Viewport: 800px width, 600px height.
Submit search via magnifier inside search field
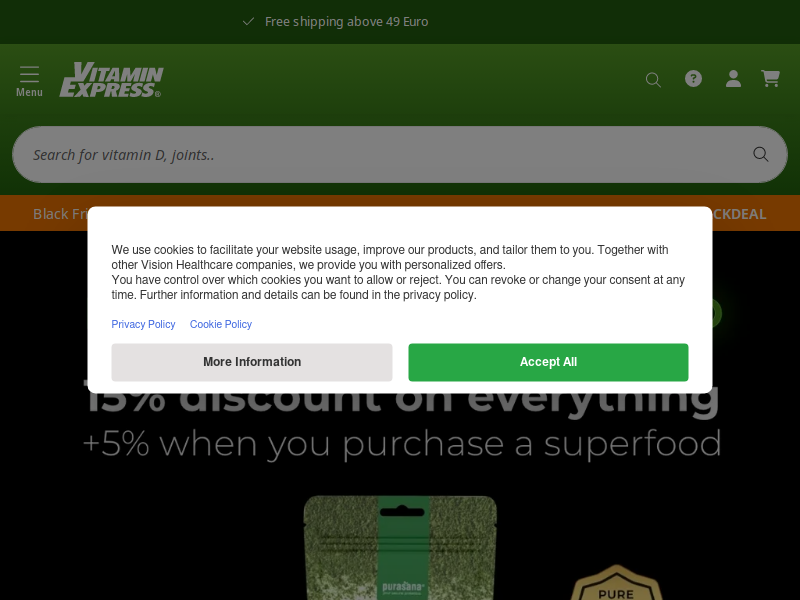point(761,154)
